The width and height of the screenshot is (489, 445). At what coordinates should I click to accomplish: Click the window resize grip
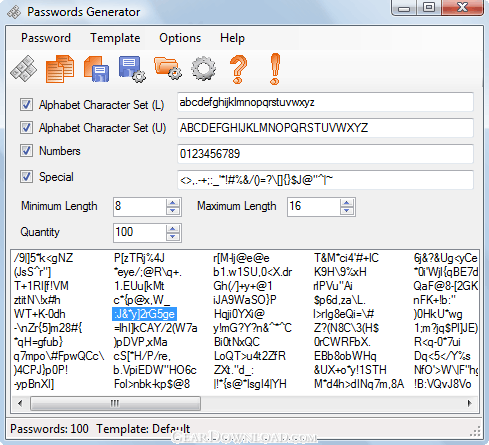click(475, 431)
